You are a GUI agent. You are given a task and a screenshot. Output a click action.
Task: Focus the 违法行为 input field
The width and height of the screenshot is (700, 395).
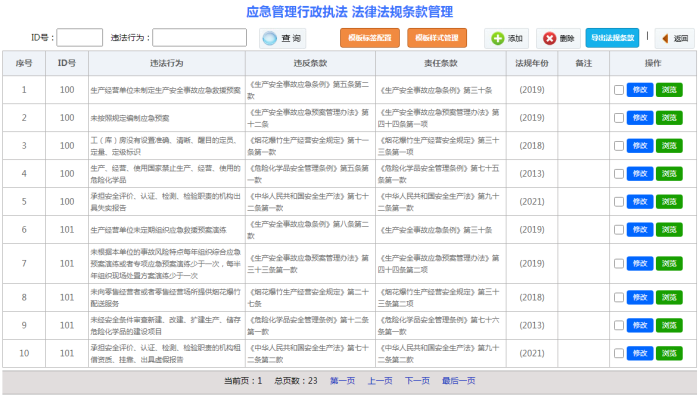[x=199, y=37]
